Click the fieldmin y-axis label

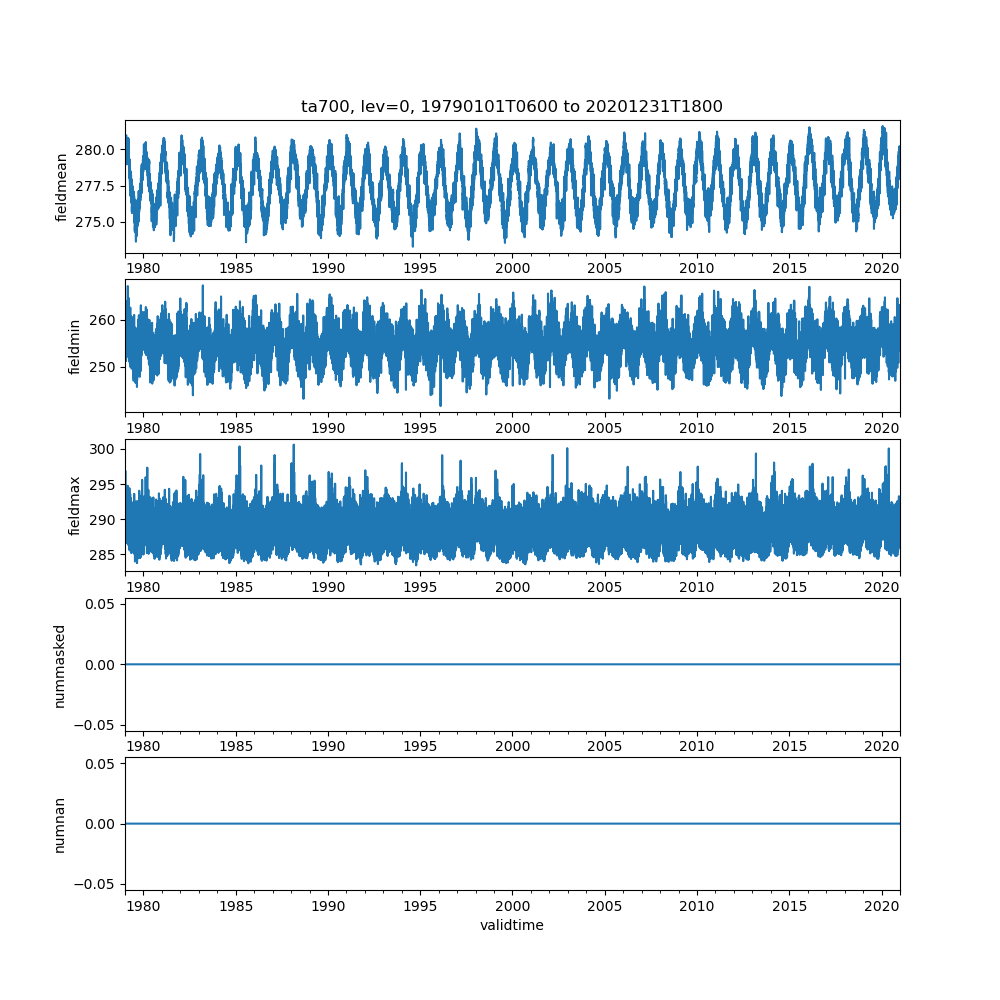[74, 347]
